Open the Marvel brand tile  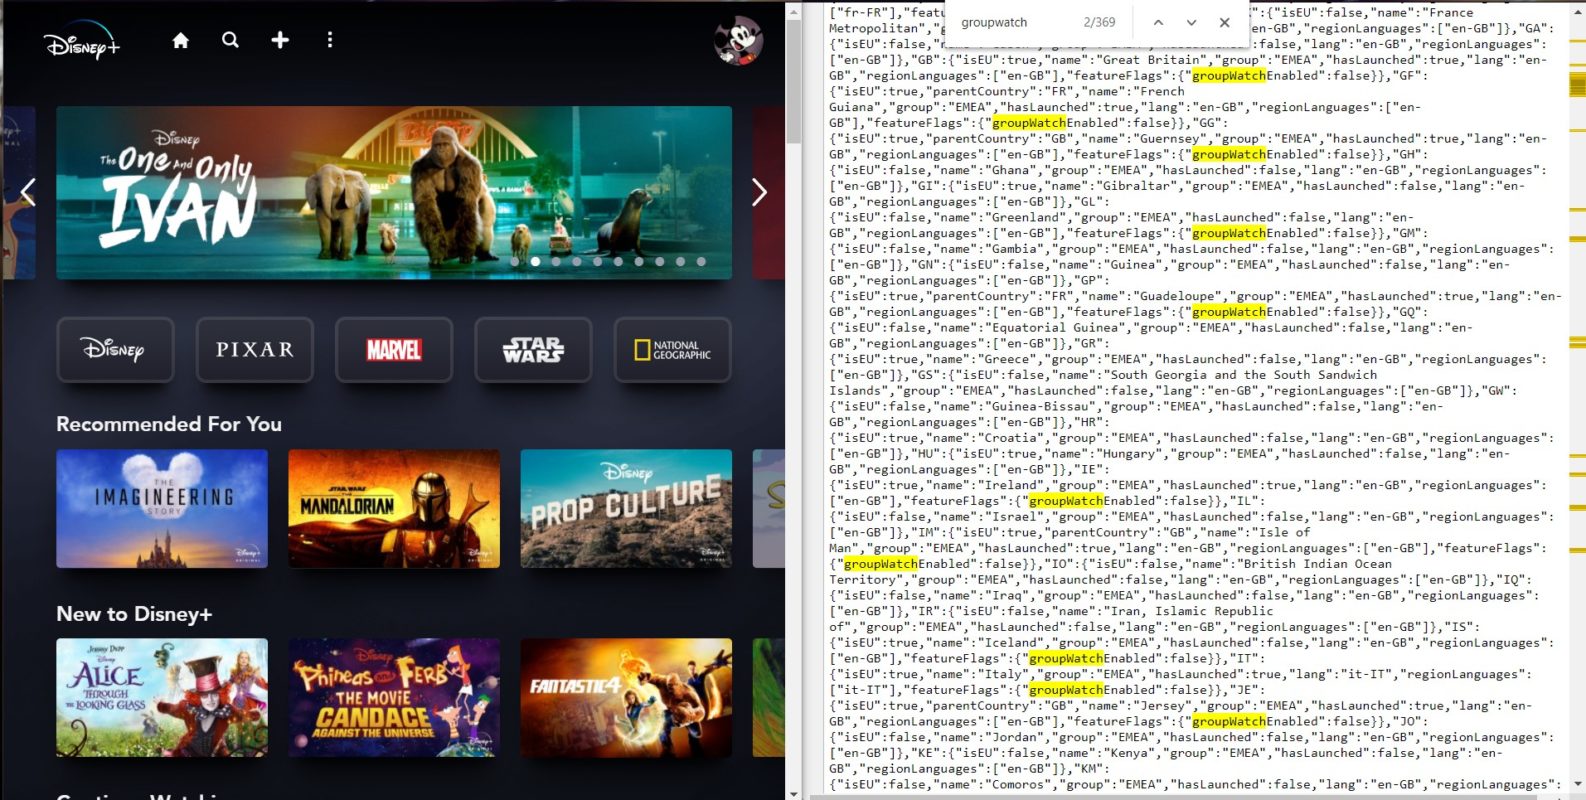tap(394, 350)
